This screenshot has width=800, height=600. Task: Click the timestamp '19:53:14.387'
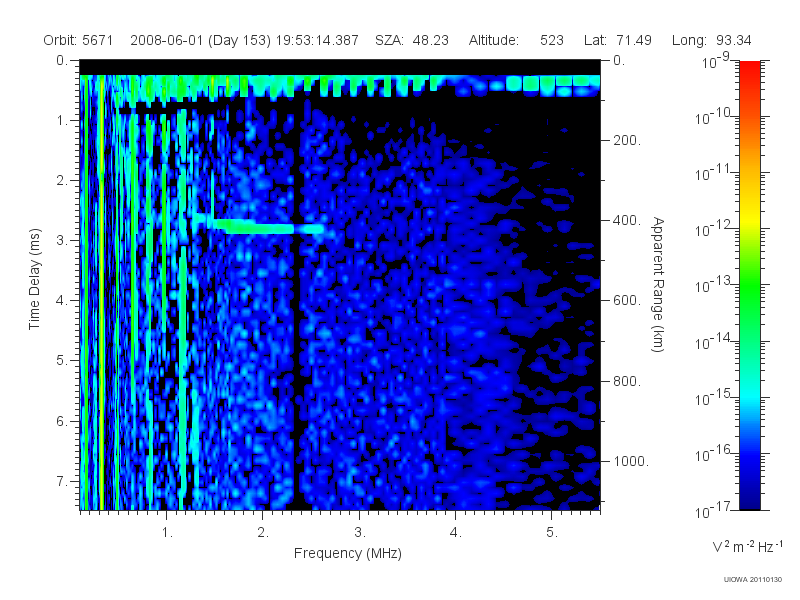[317, 40]
